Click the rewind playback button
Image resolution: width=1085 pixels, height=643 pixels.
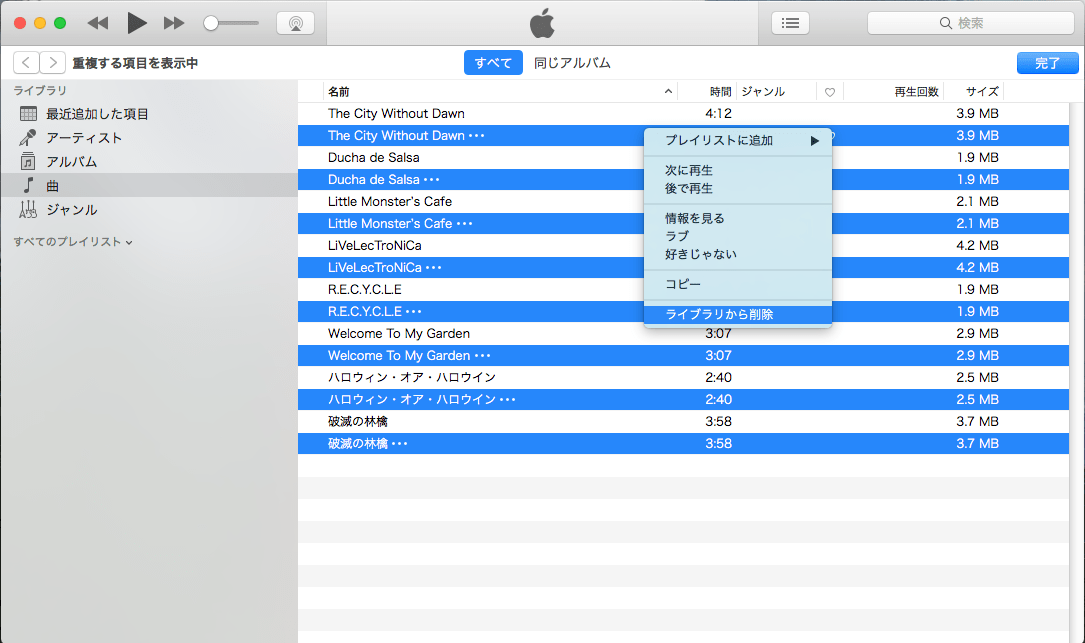click(x=98, y=23)
